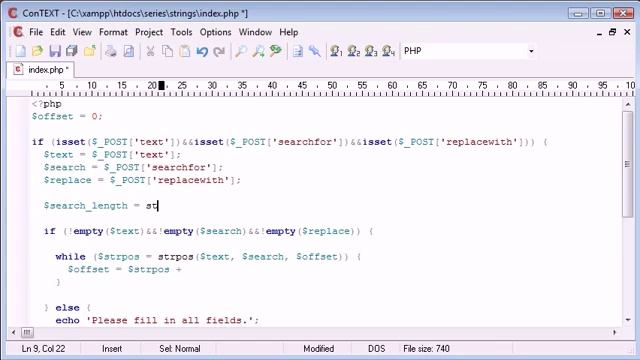Screen dimensions: 640x360
Task: Open Print Preview from toolbar
Action: 129,51
